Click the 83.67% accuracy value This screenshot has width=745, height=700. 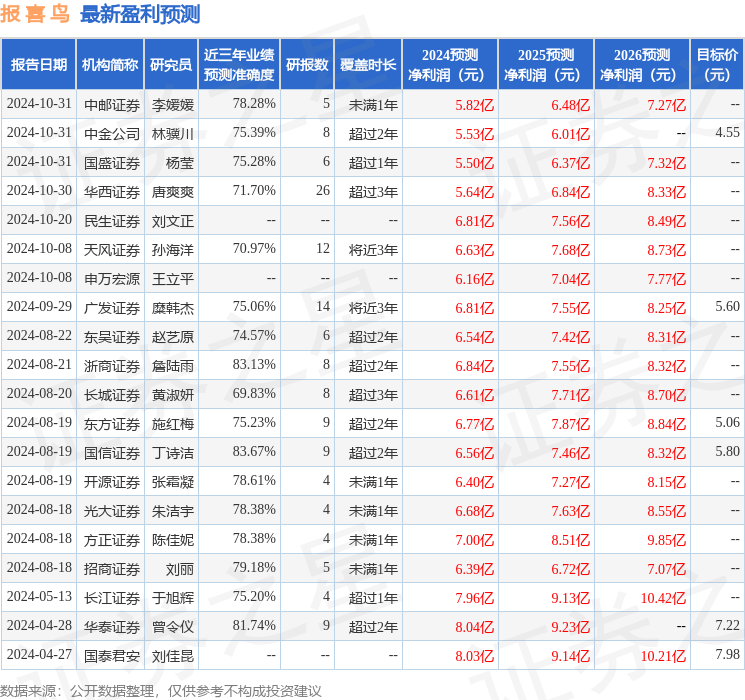(x=254, y=451)
